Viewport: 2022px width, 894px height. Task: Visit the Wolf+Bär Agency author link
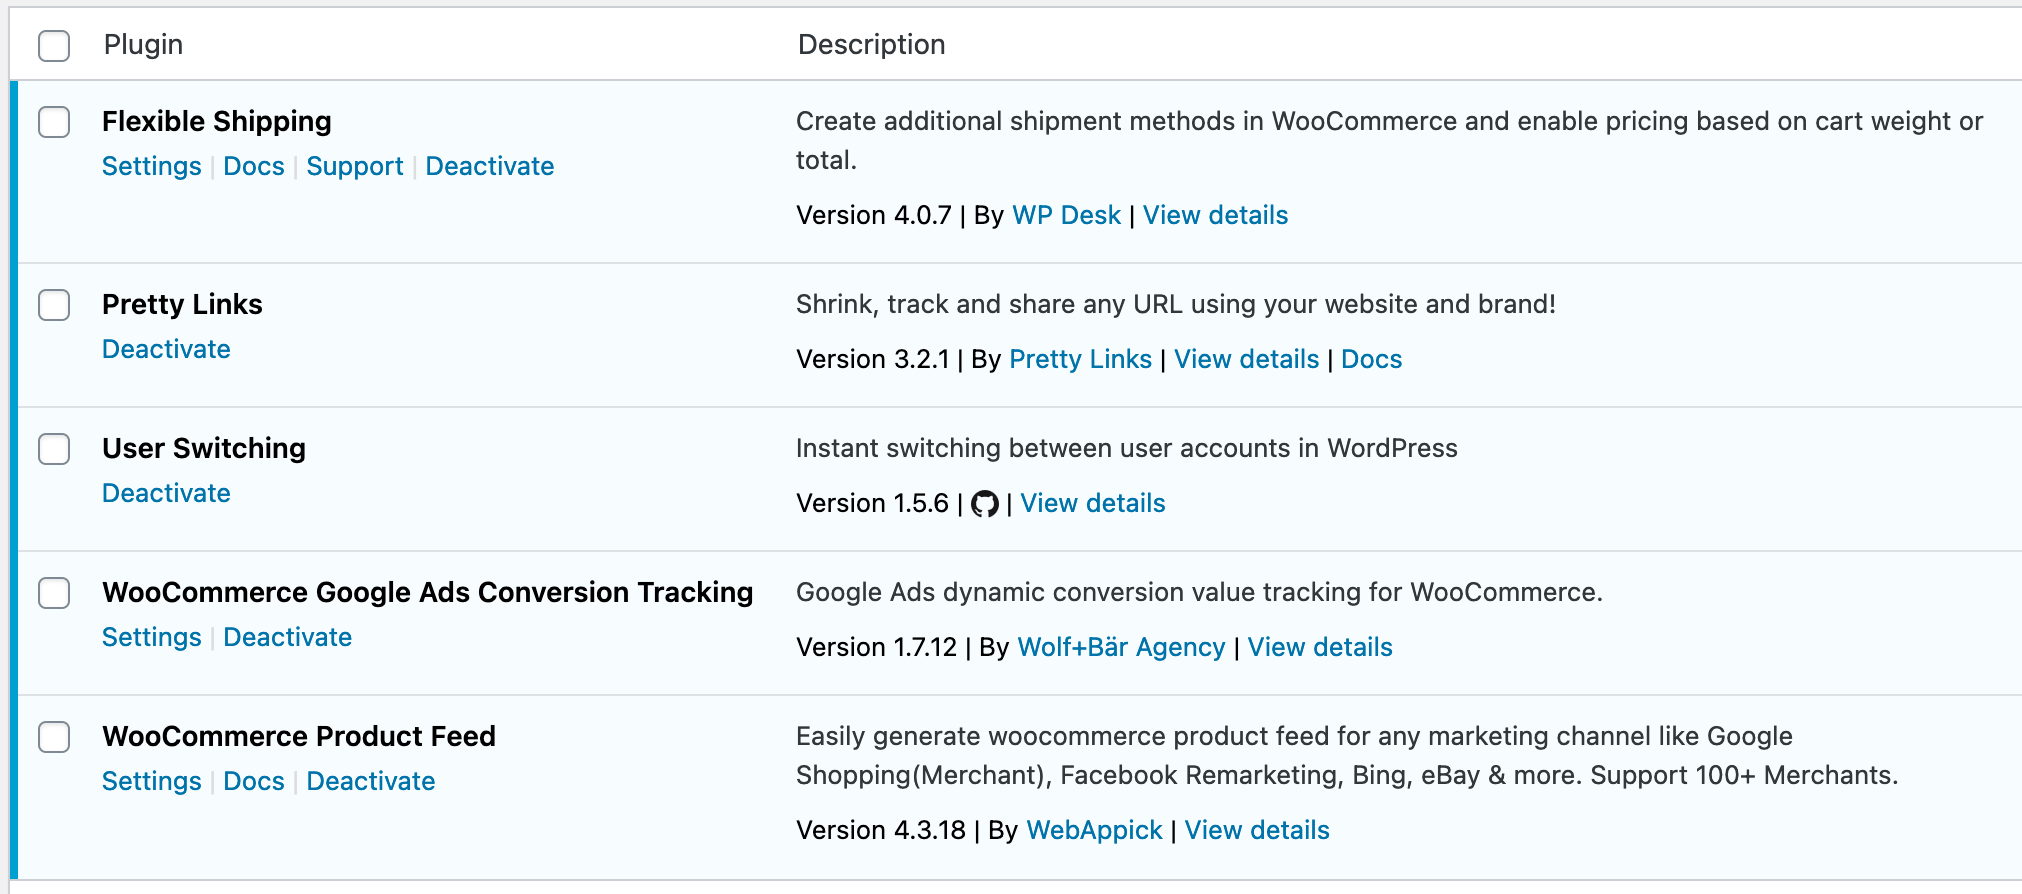(x=1121, y=647)
